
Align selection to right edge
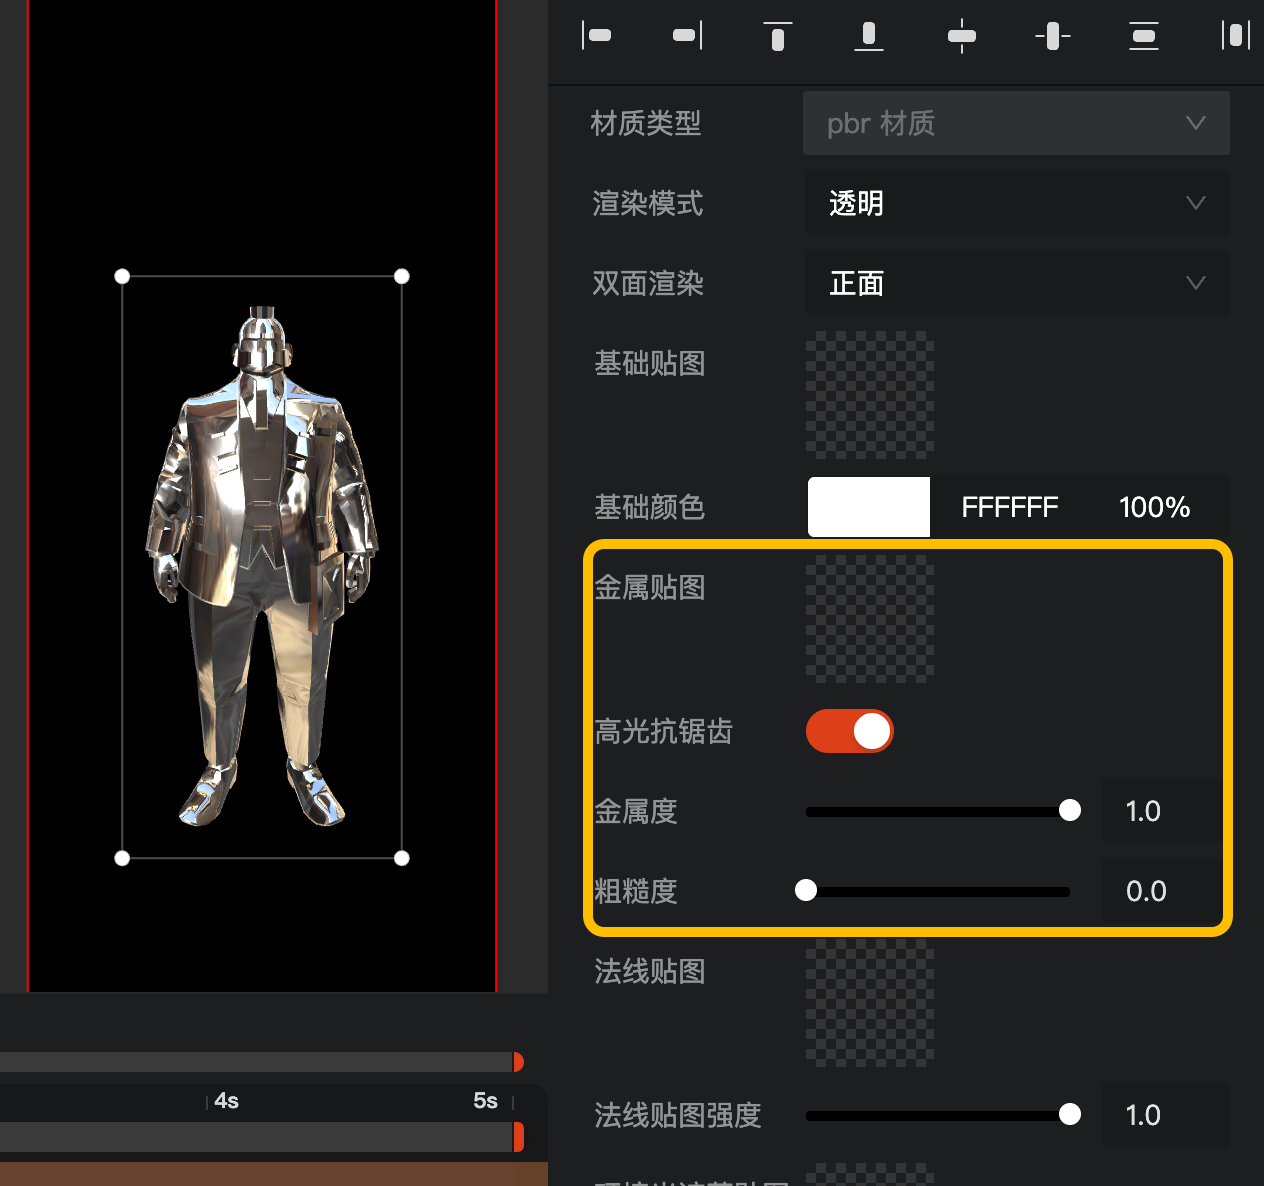click(x=688, y=36)
